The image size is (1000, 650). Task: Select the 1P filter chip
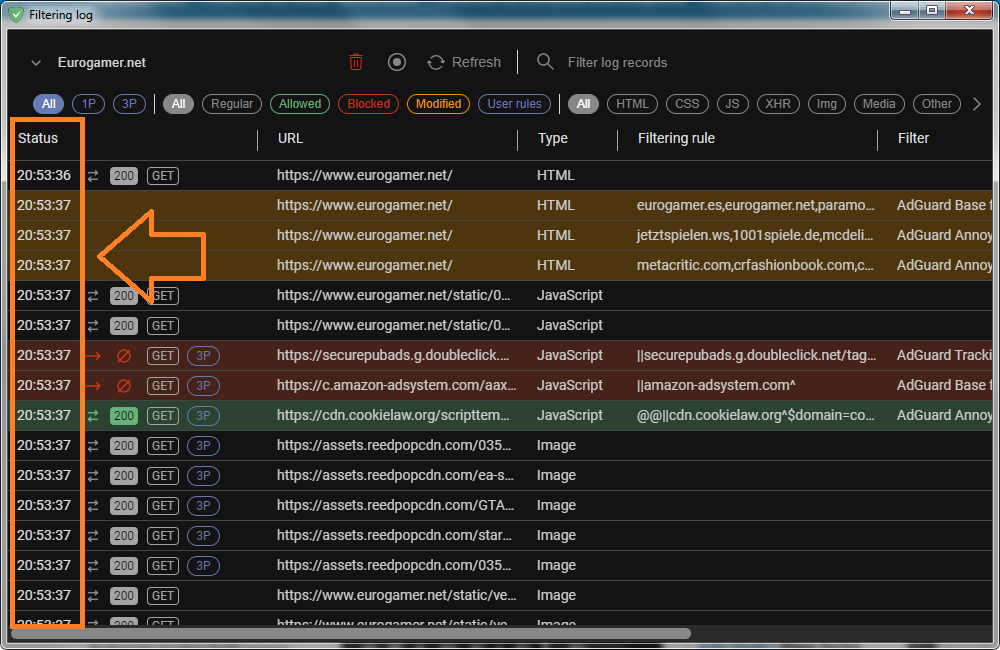tap(89, 104)
